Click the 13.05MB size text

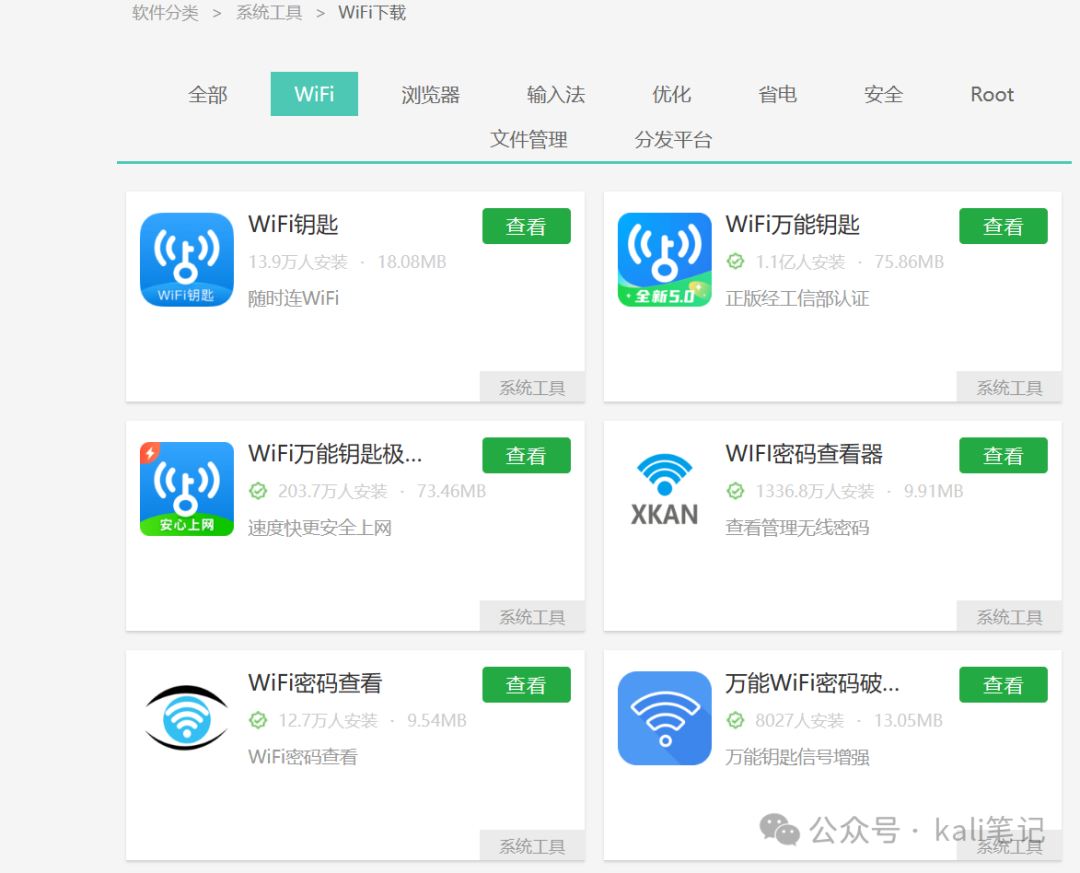908,721
